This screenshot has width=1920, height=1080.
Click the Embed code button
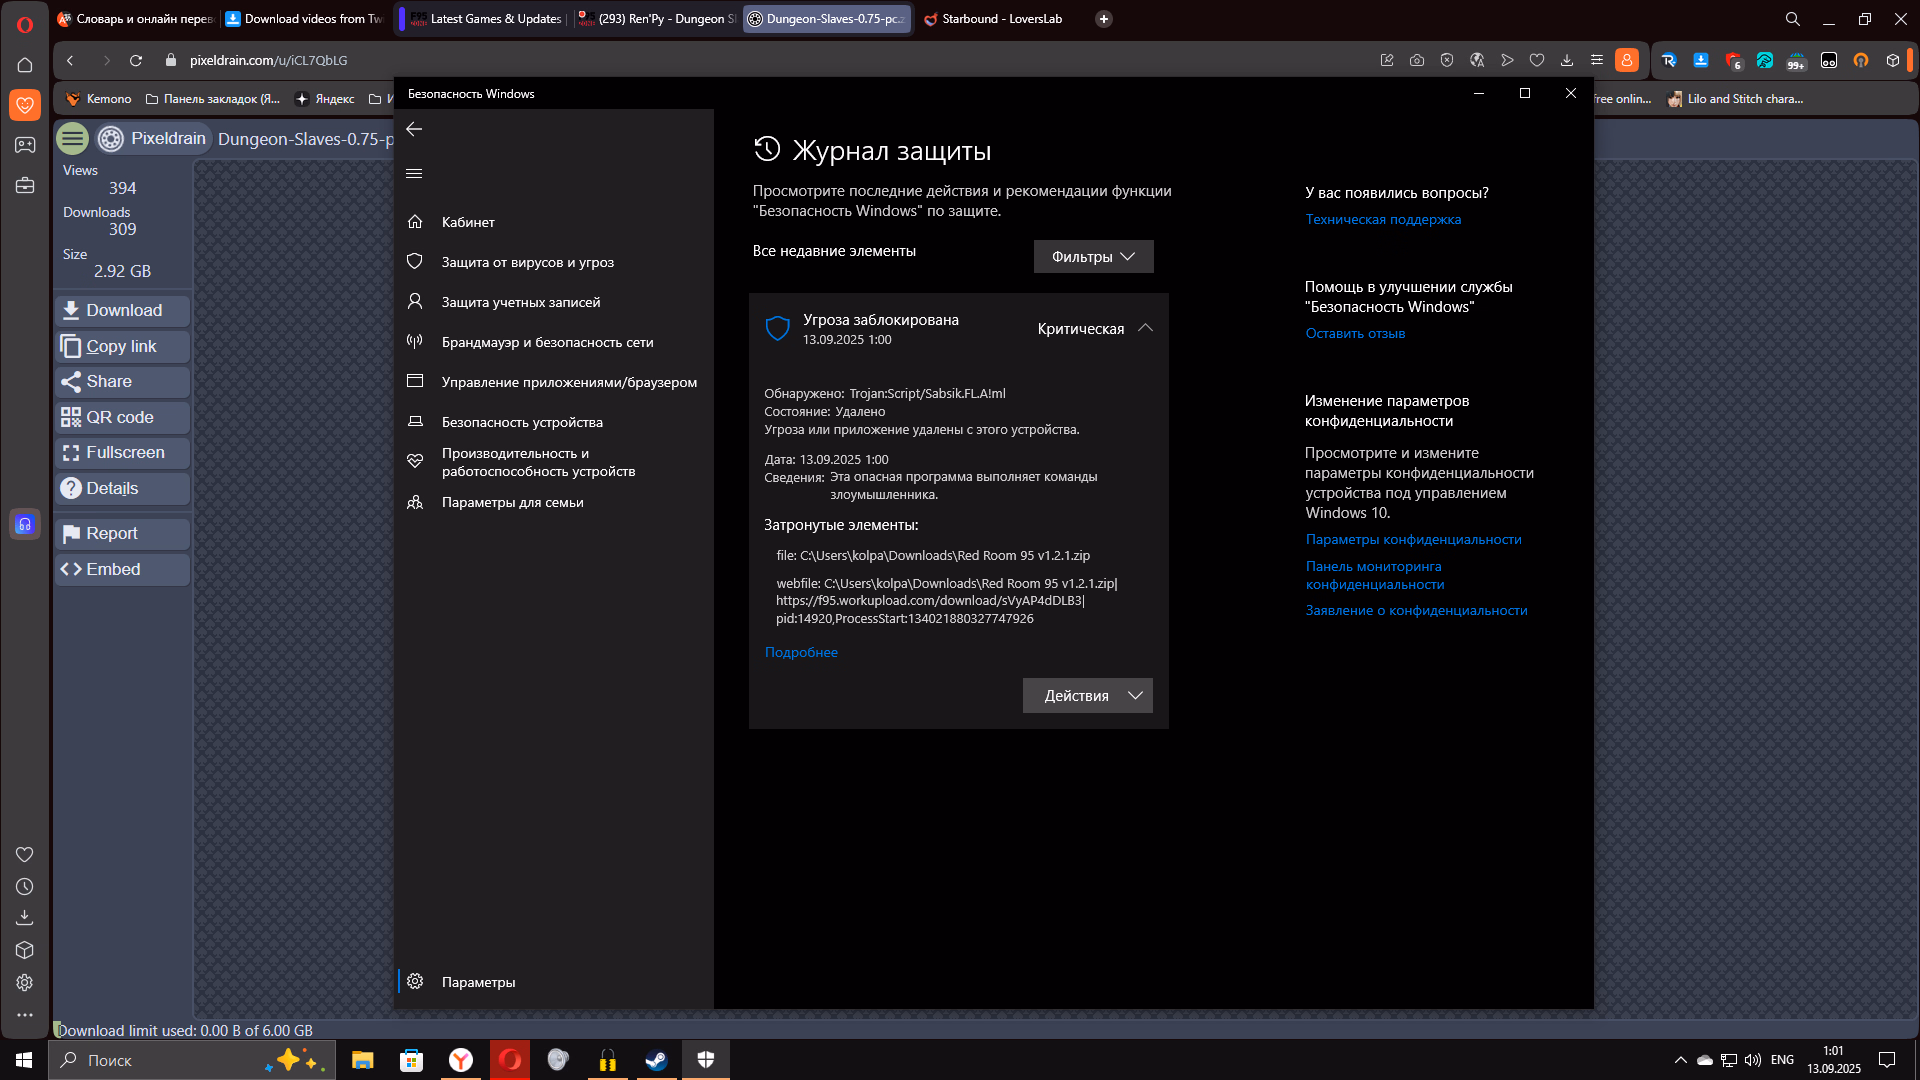pyautogui.click(x=122, y=570)
